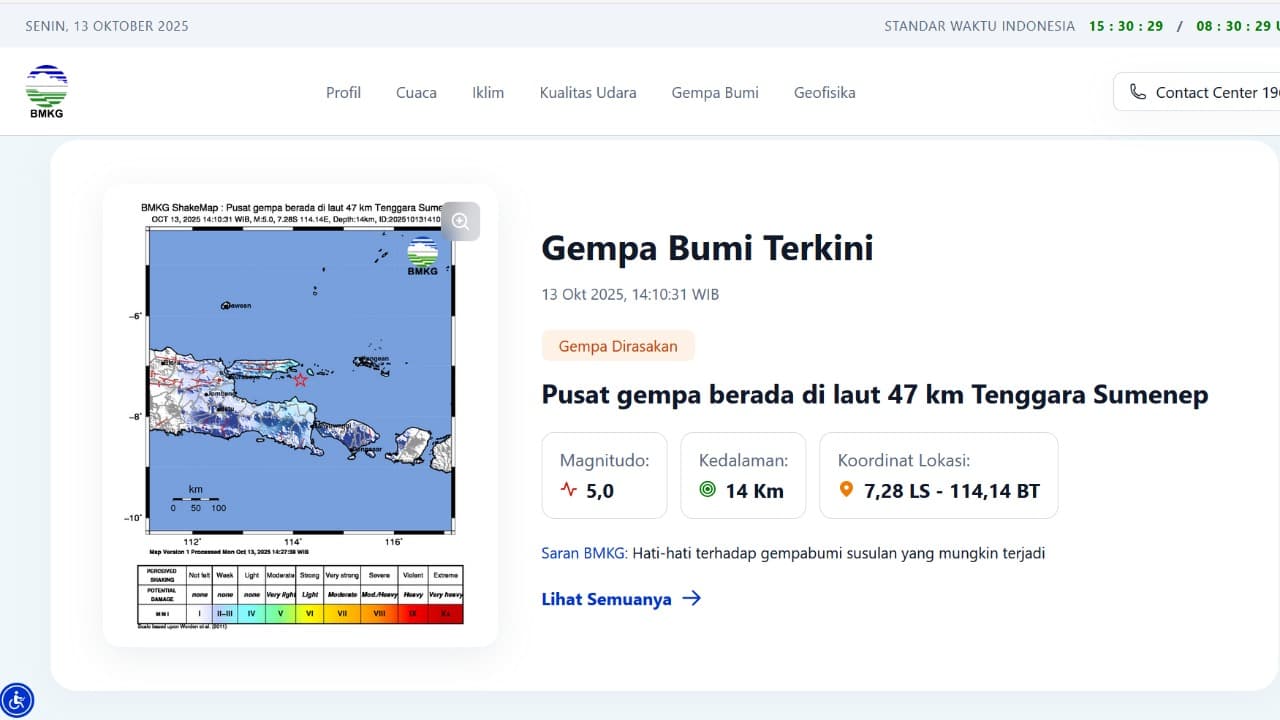Open the Cuaca dropdown menu
Screen dimensions: 1280x720
415,92
